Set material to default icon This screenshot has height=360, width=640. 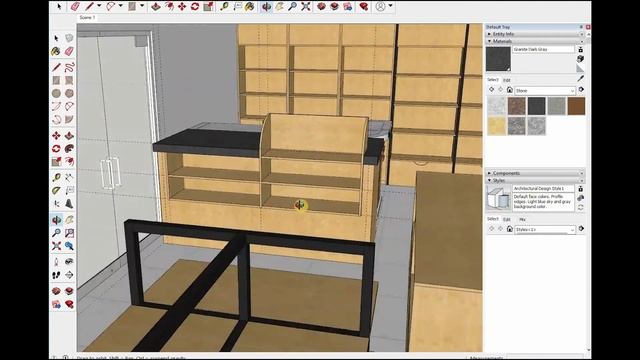pyautogui.click(x=580, y=68)
